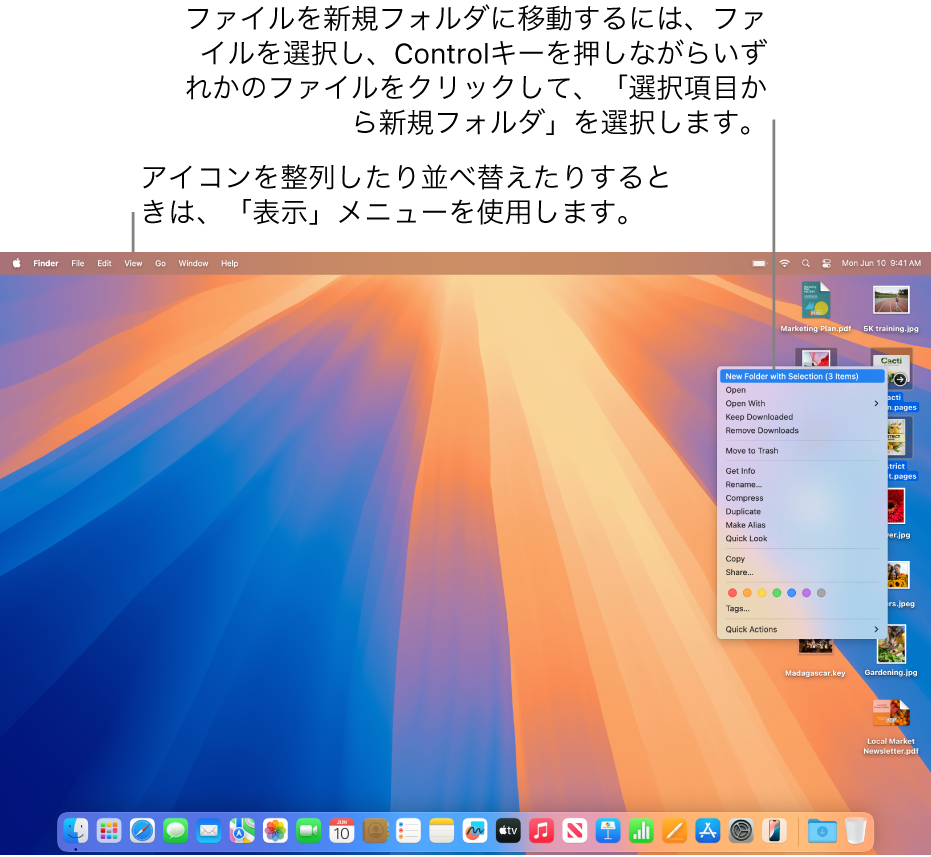Open Calendar icon showing 10
931x857 pixels.
(342, 831)
